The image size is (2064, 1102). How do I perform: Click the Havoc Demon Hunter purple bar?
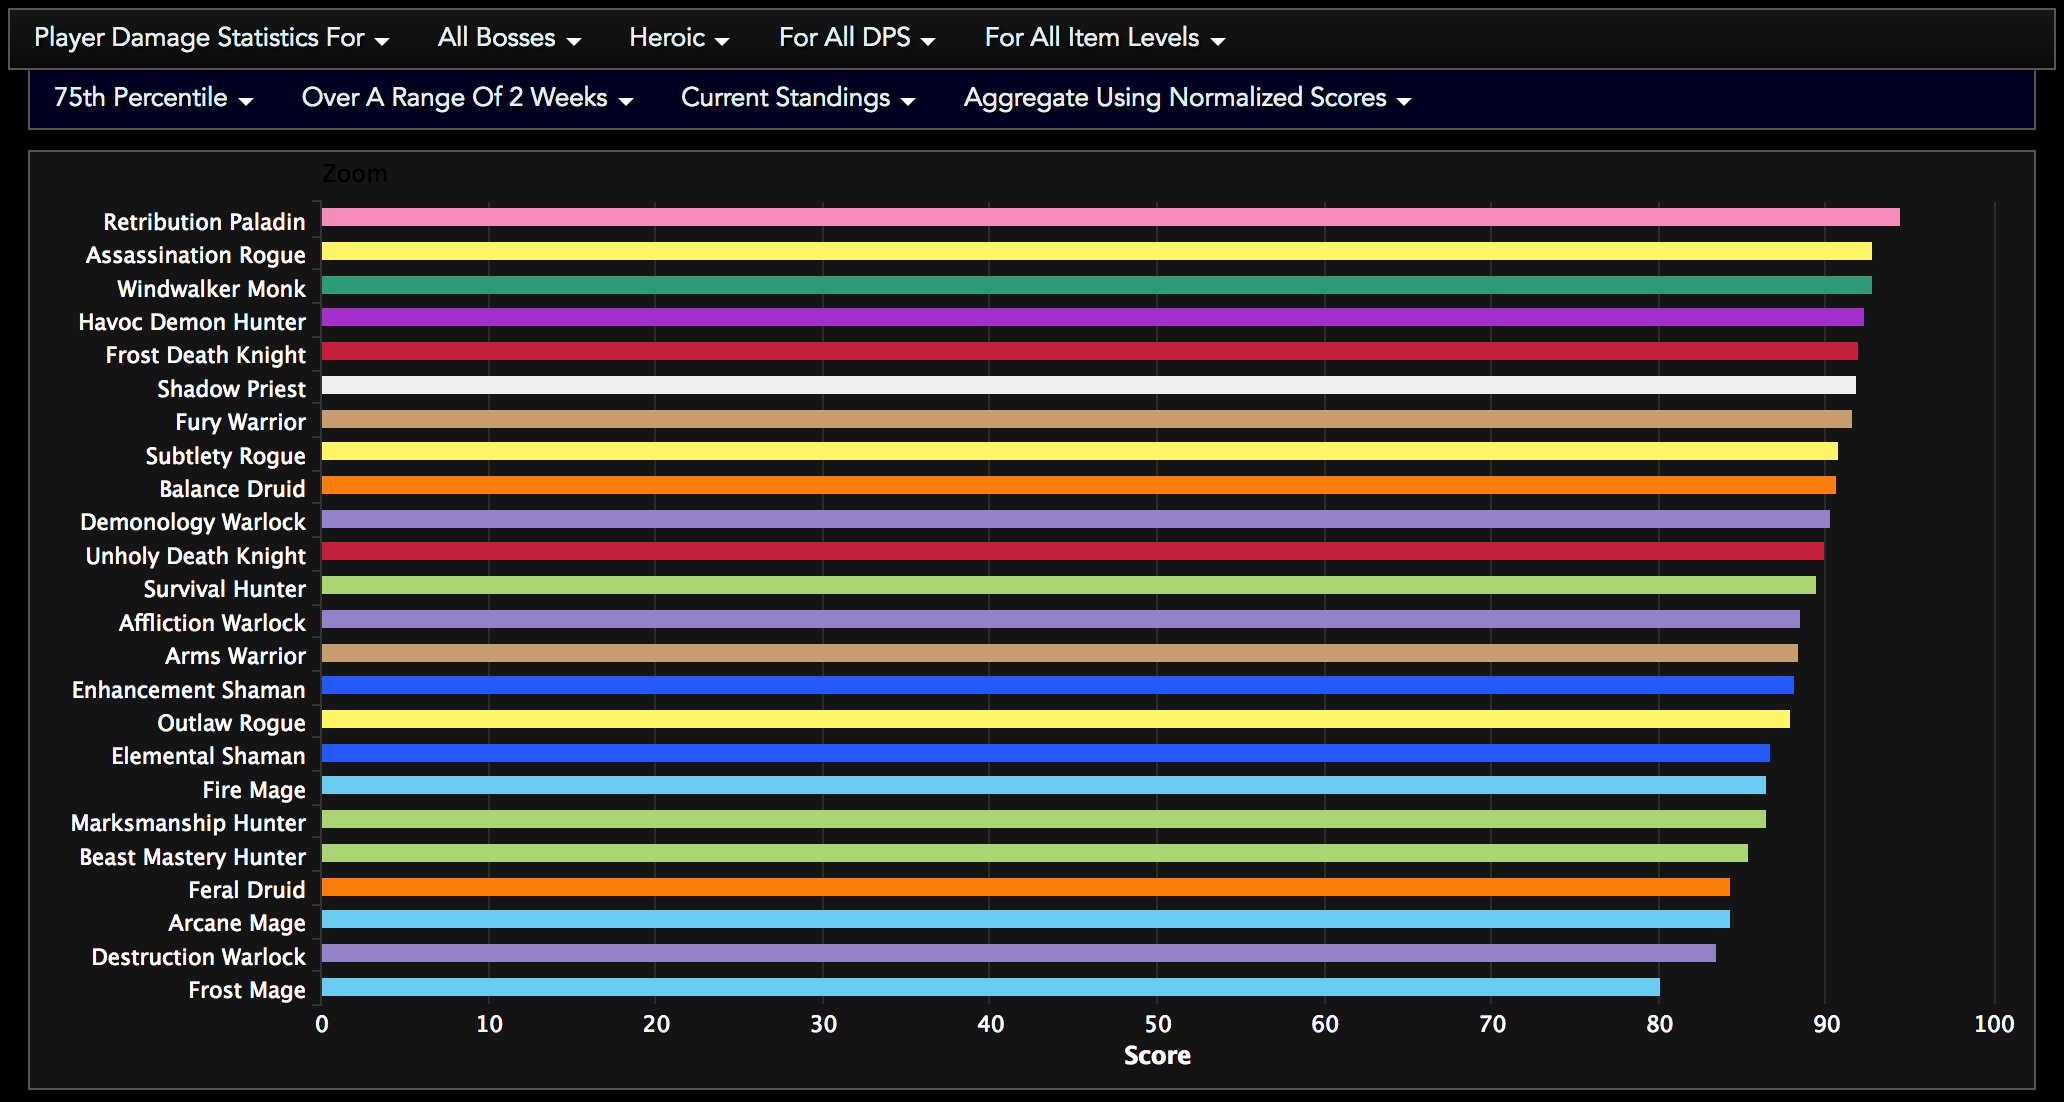click(1092, 318)
